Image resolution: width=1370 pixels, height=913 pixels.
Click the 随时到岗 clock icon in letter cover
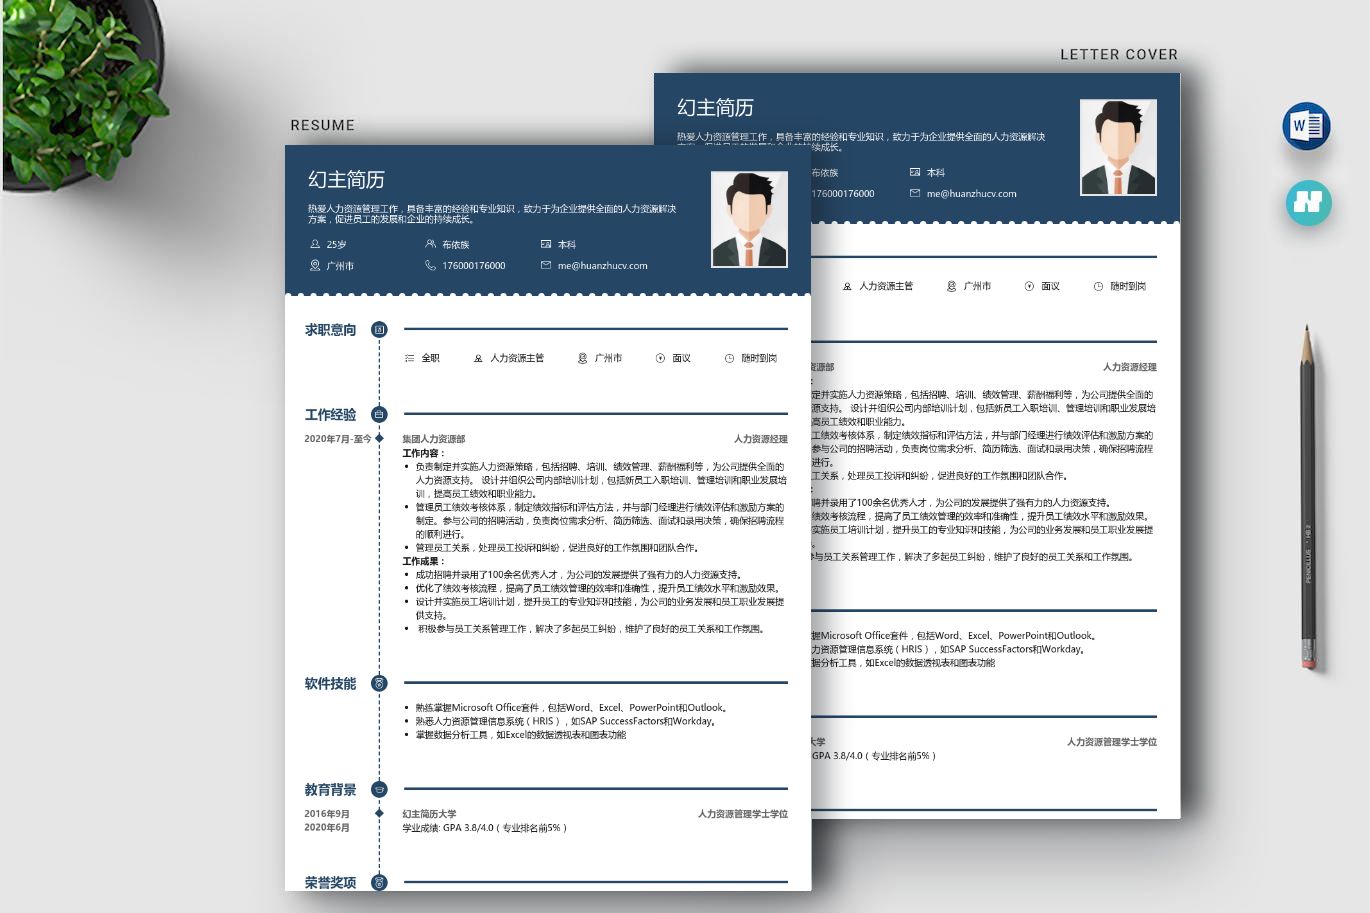coord(1098,286)
